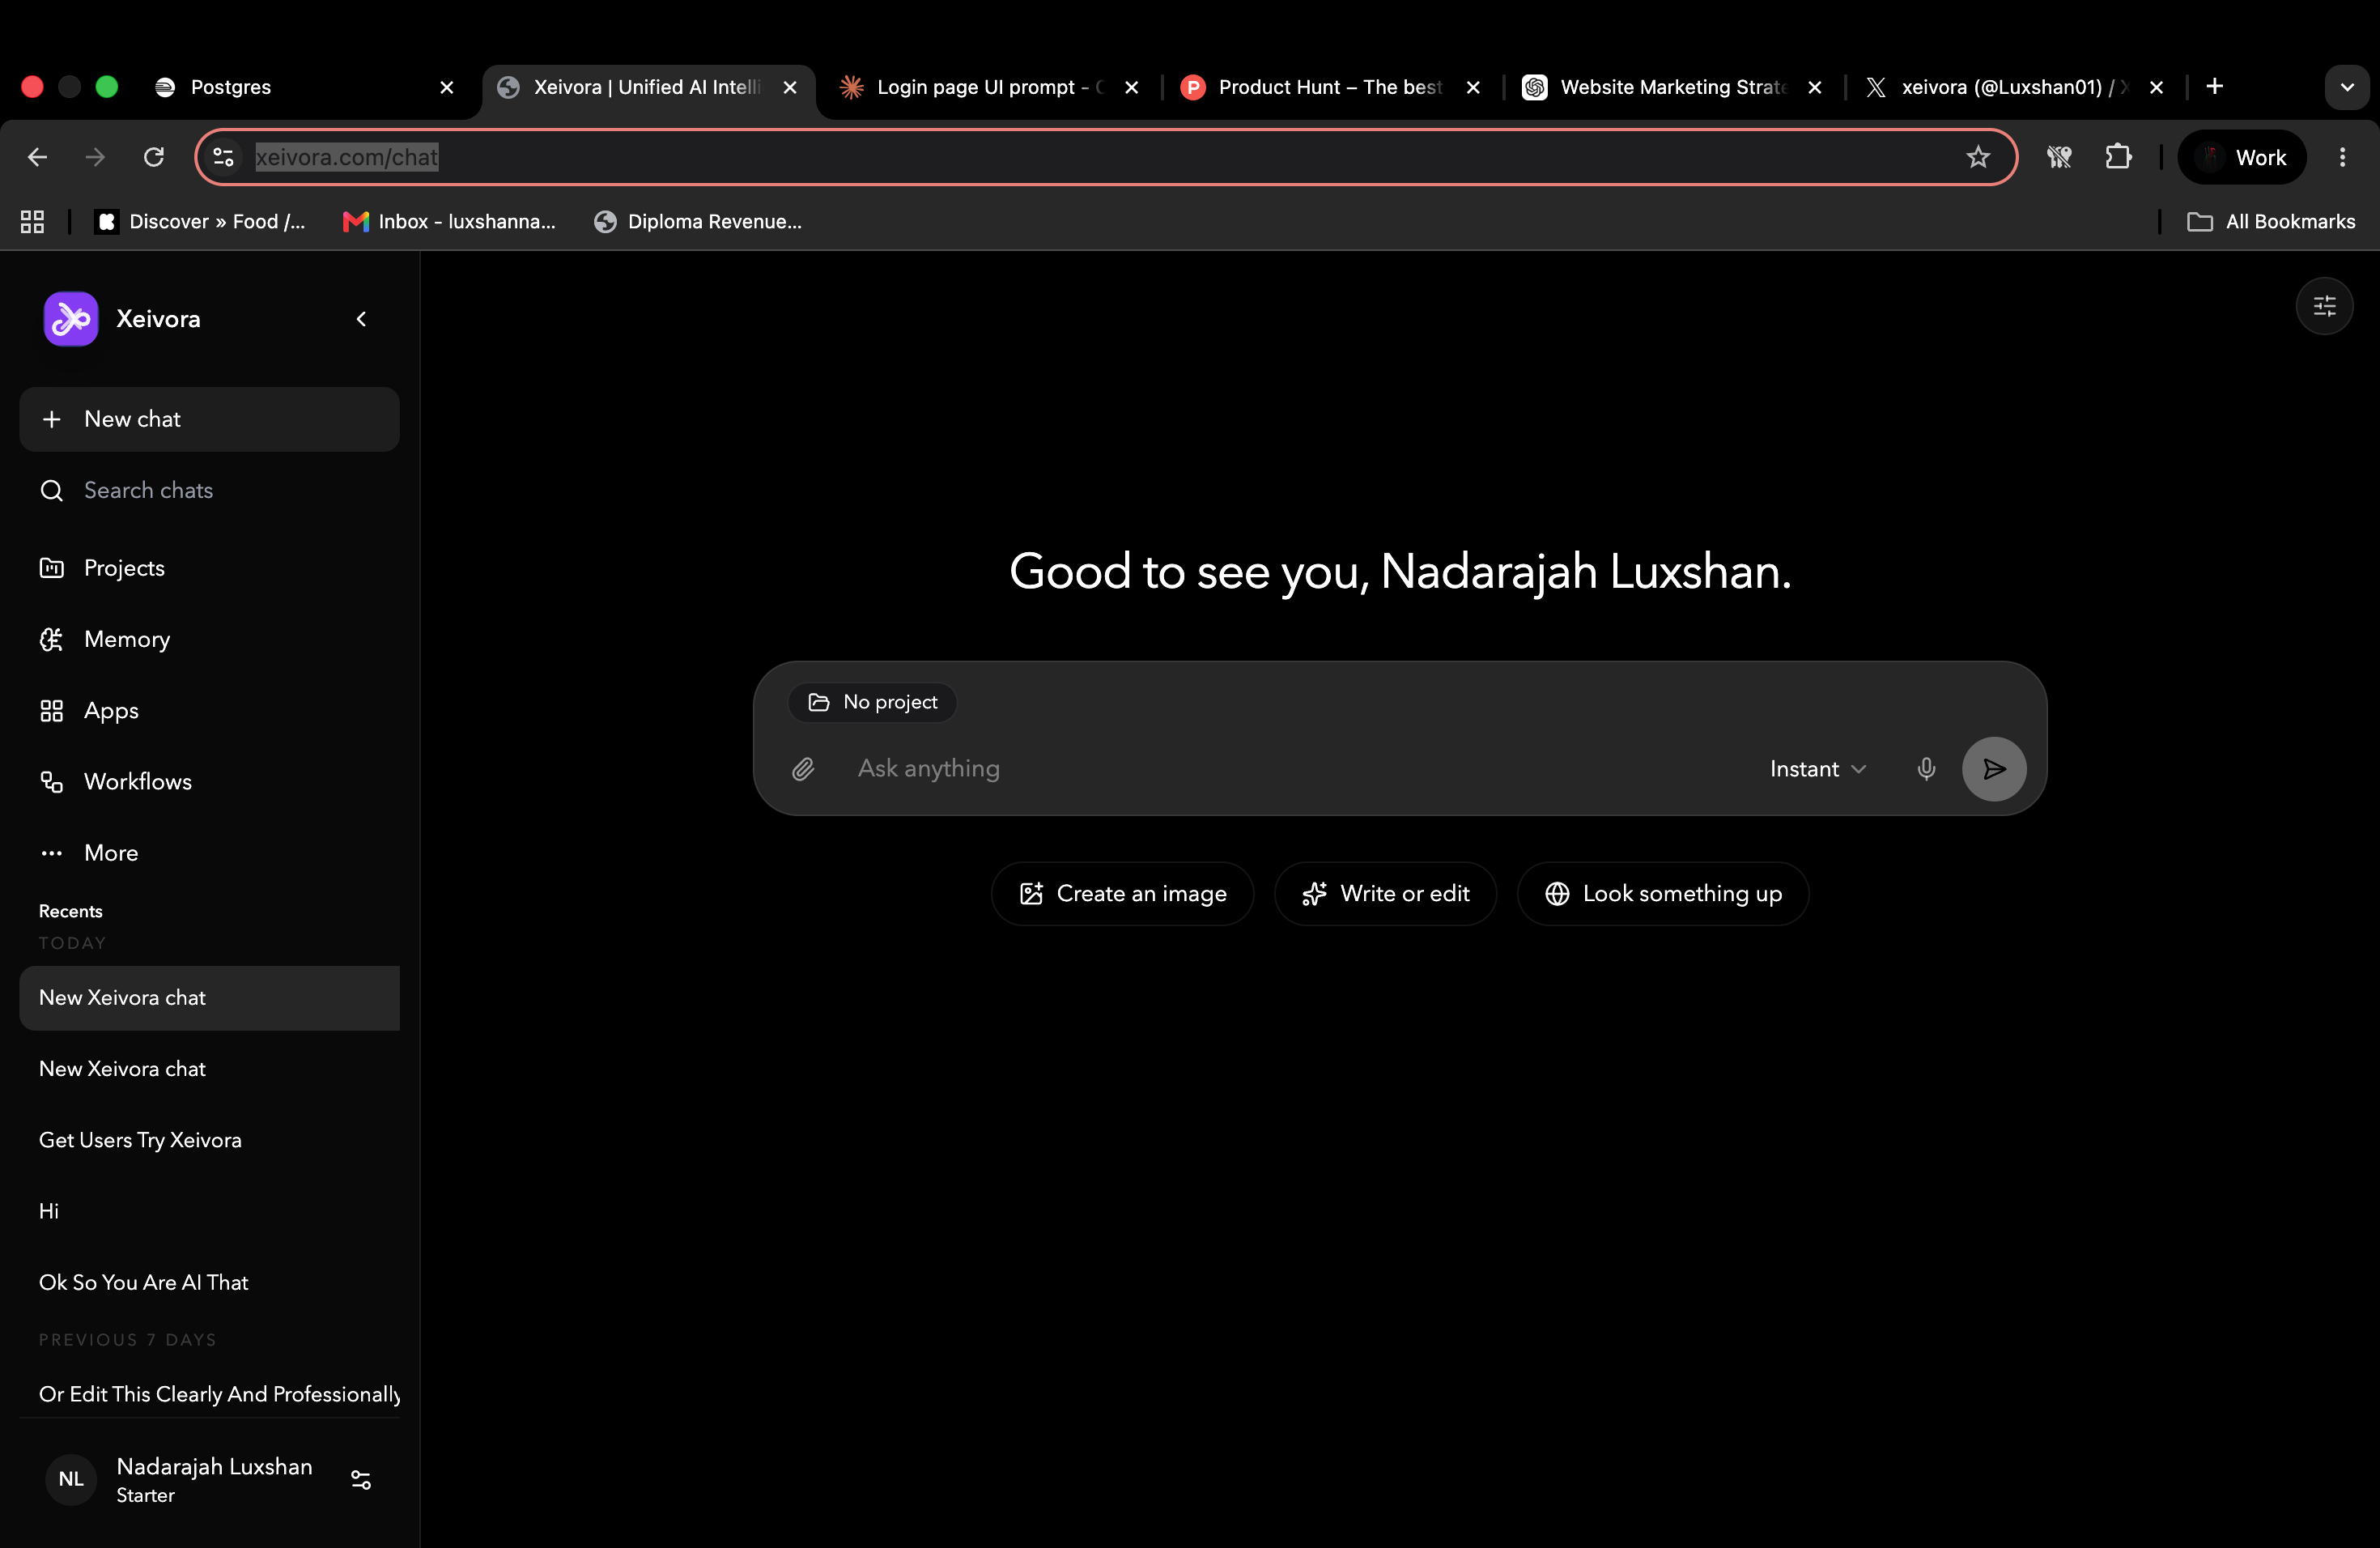Image resolution: width=2380 pixels, height=1548 pixels.
Task: Close the Xeivora tab
Action: coord(790,87)
